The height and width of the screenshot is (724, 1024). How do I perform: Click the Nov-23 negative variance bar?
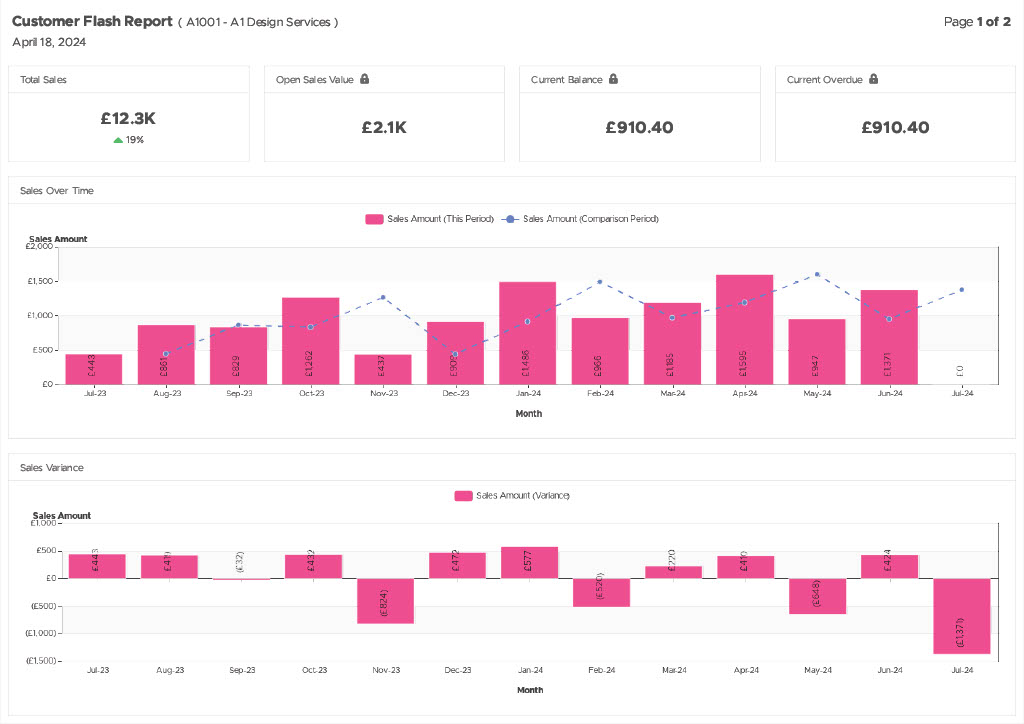coord(385,601)
